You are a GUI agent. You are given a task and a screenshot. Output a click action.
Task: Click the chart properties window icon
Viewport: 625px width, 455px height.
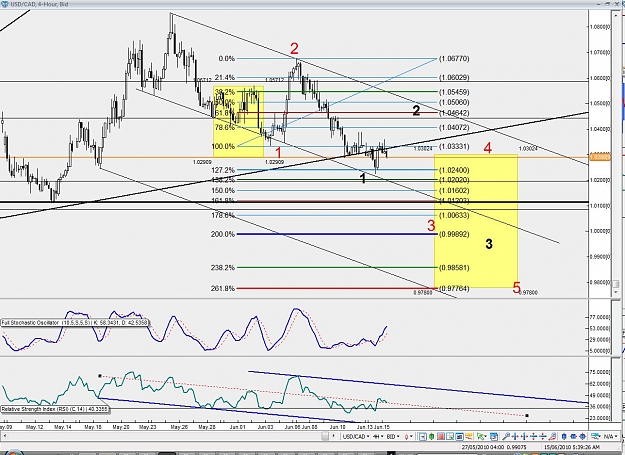pyautogui.click(x=493, y=437)
